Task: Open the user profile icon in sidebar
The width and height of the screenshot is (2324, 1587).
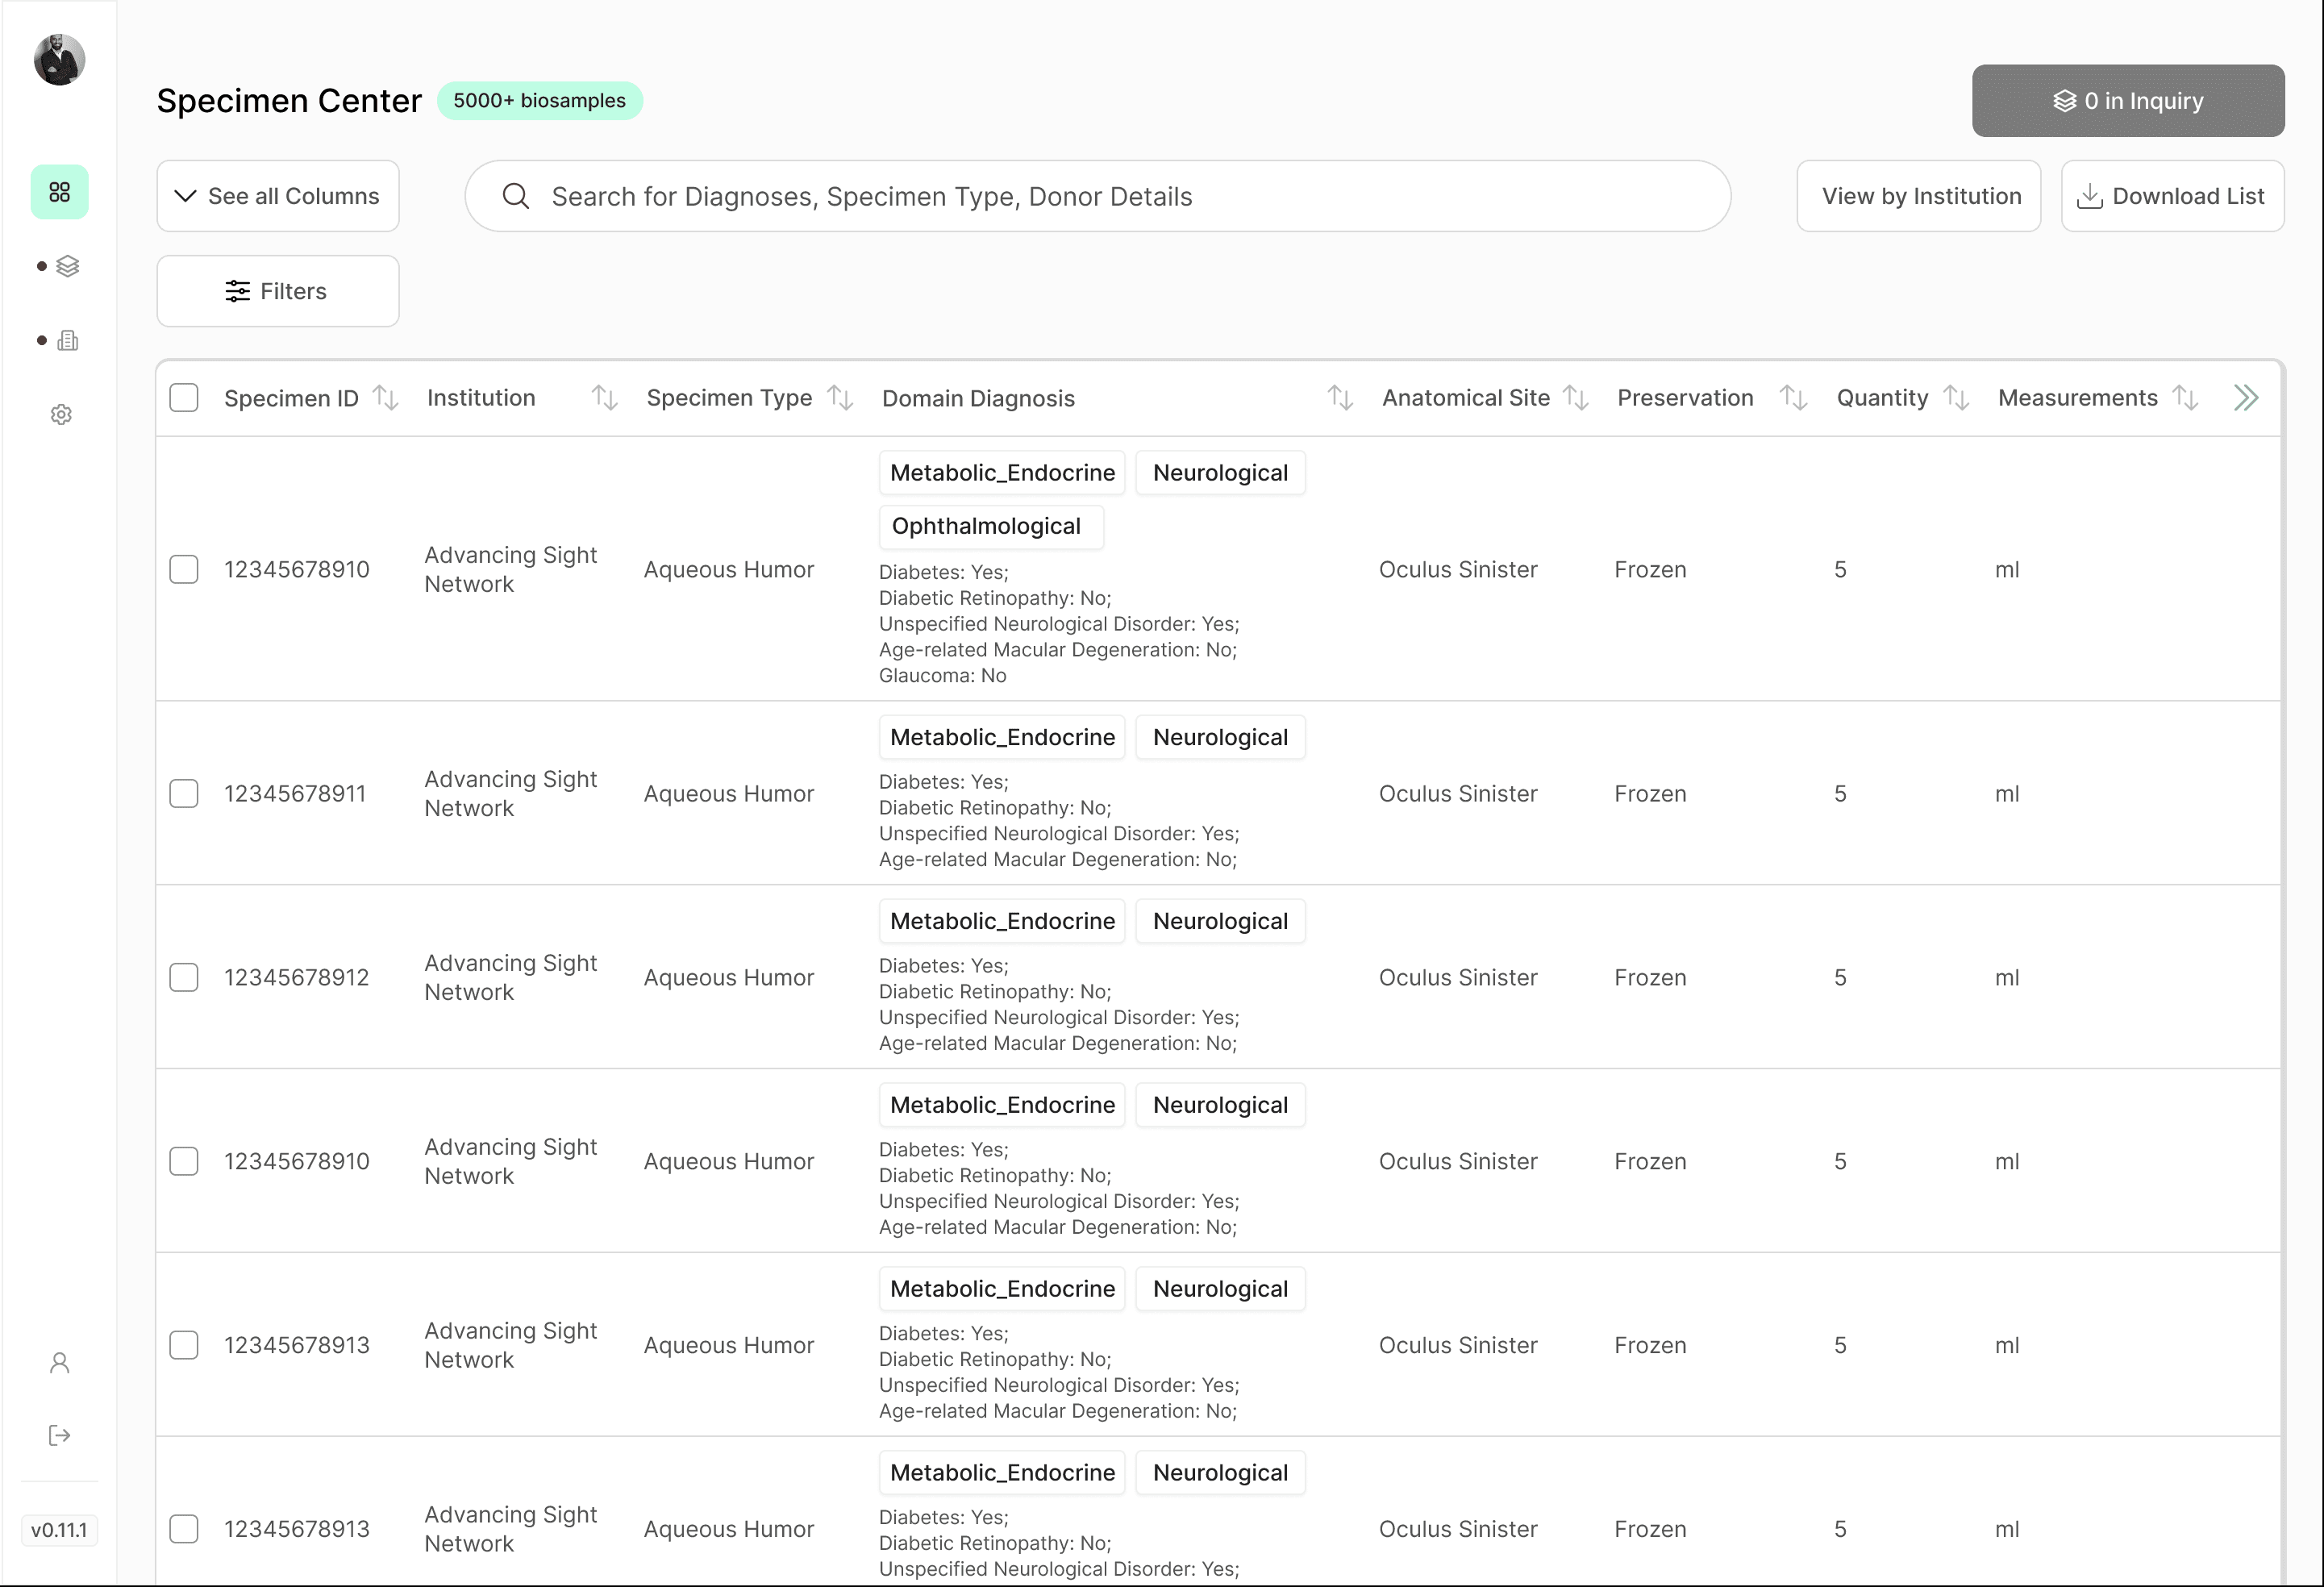Action: [59, 1363]
